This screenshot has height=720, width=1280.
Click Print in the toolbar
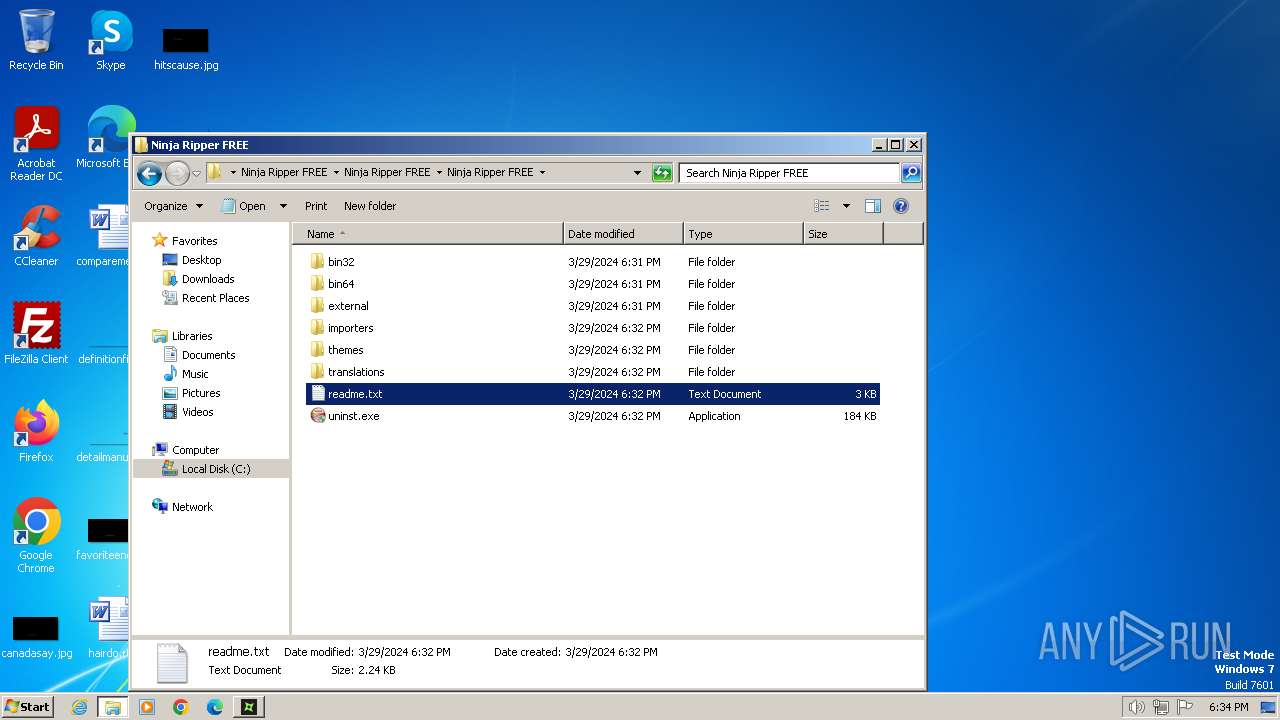point(316,206)
